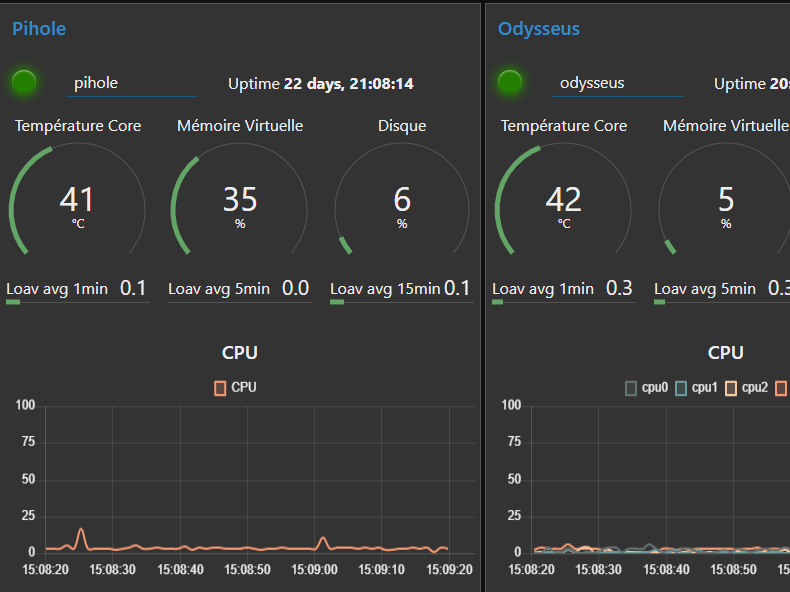The image size is (790, 592).
Task: Open the Odysseus group title
Action: click(539, 29)
